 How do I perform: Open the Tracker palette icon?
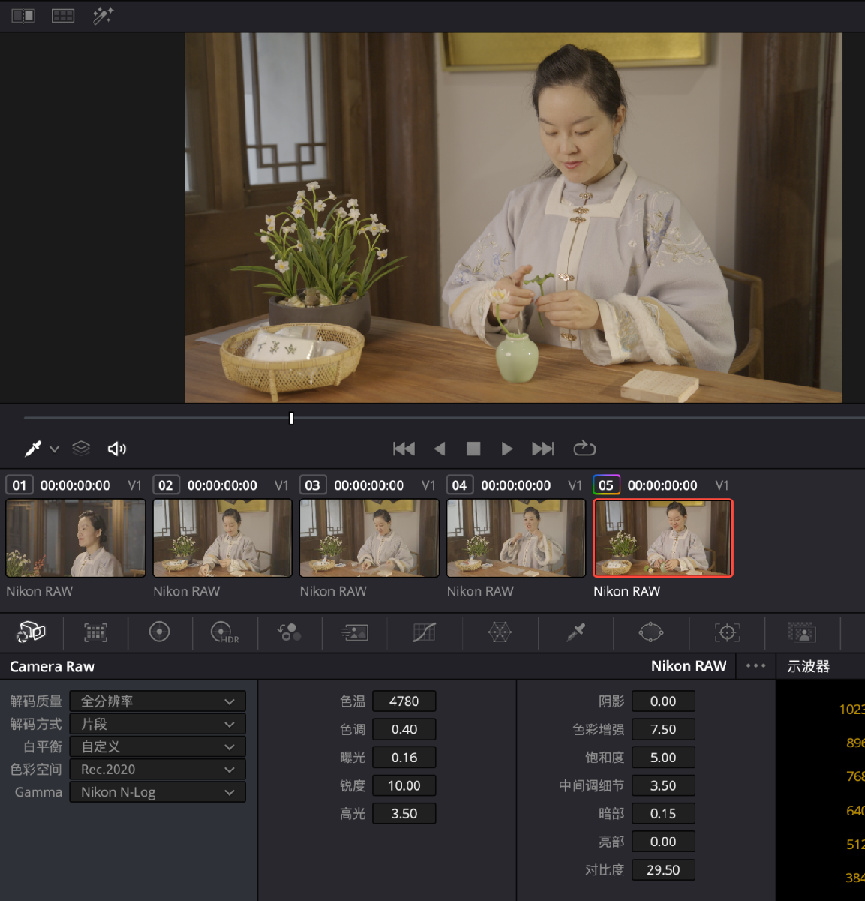(x=727, y=632)
